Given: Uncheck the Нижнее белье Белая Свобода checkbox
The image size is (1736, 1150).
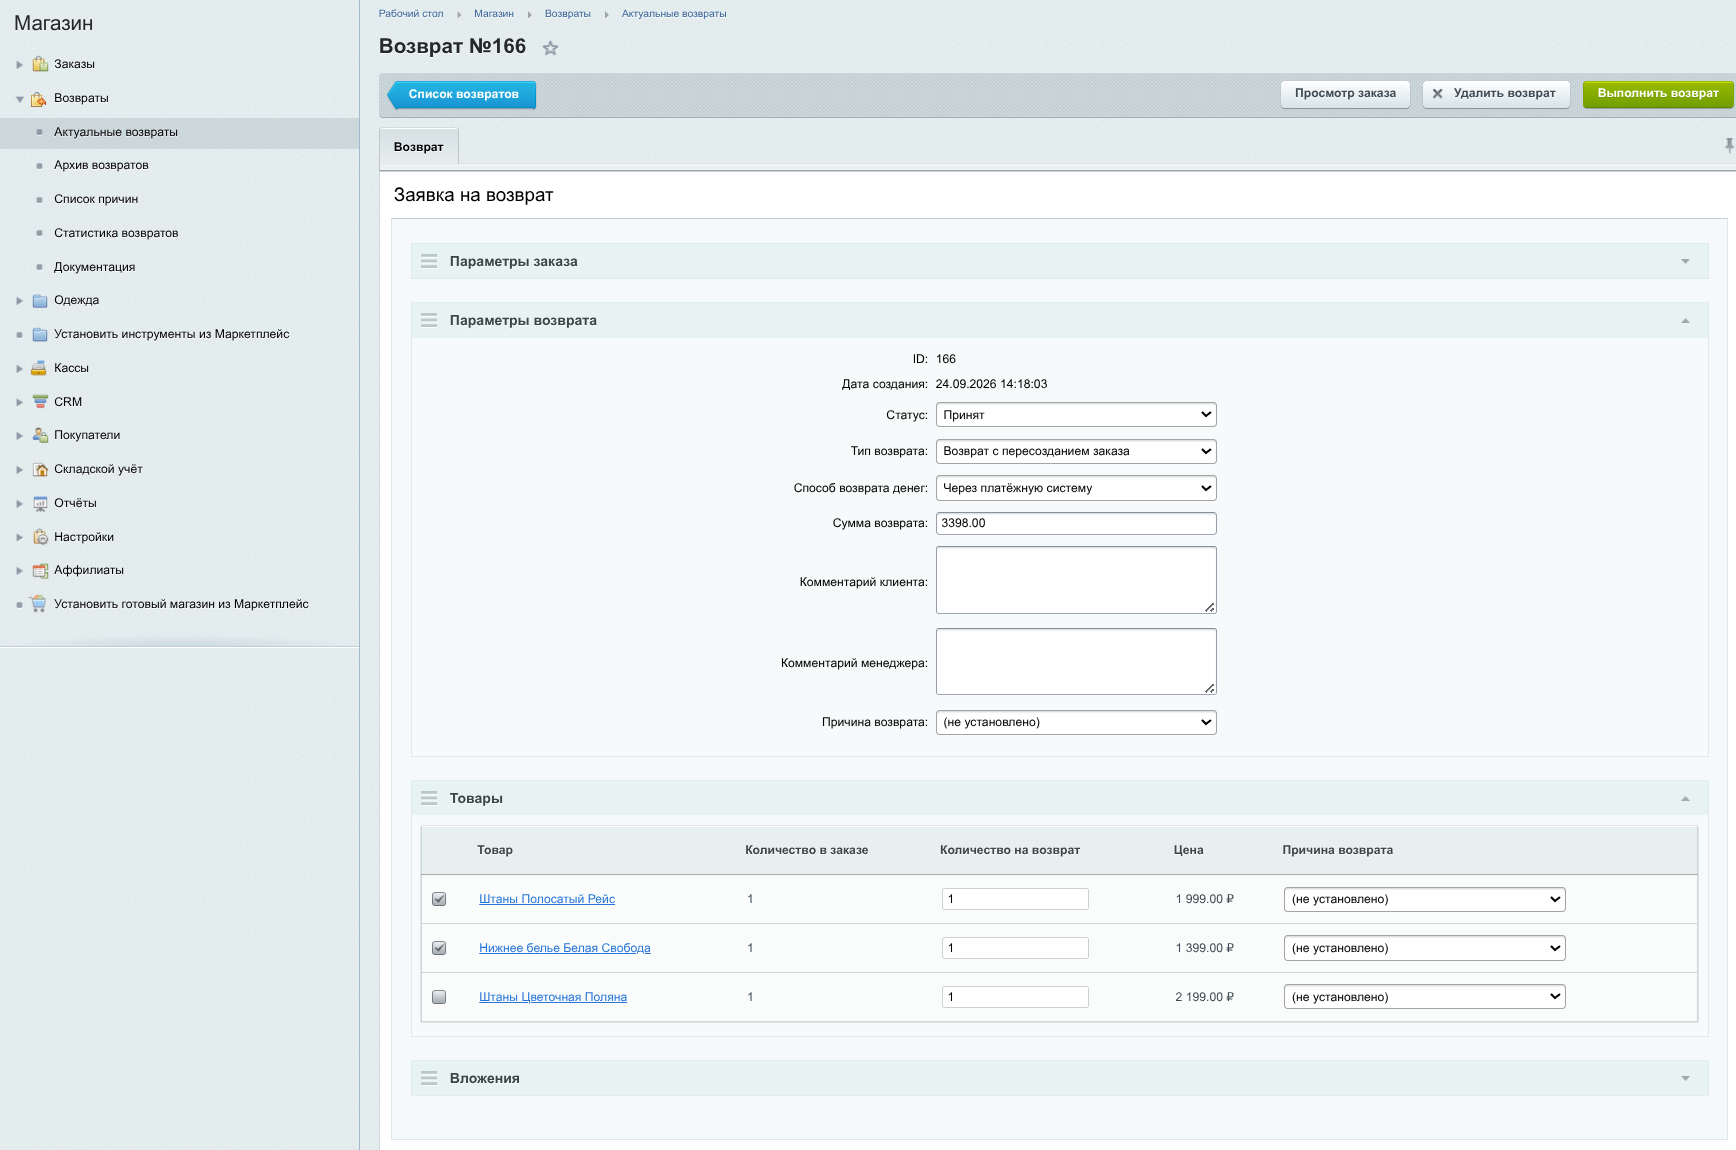Looking at the screenshot, I should tap(439, 948).
